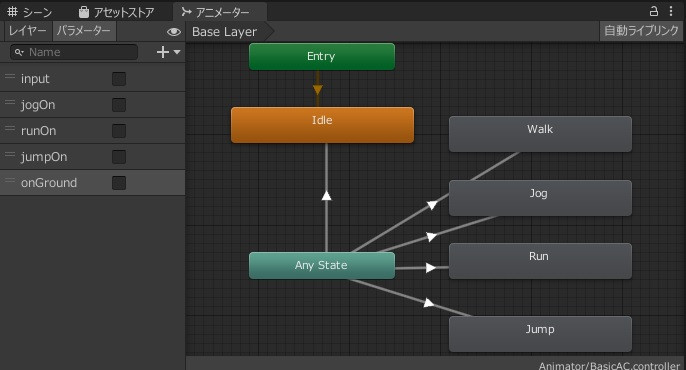Select the runOn parameter name
This screenshot has width=686, height=370.
pos(38,131)
